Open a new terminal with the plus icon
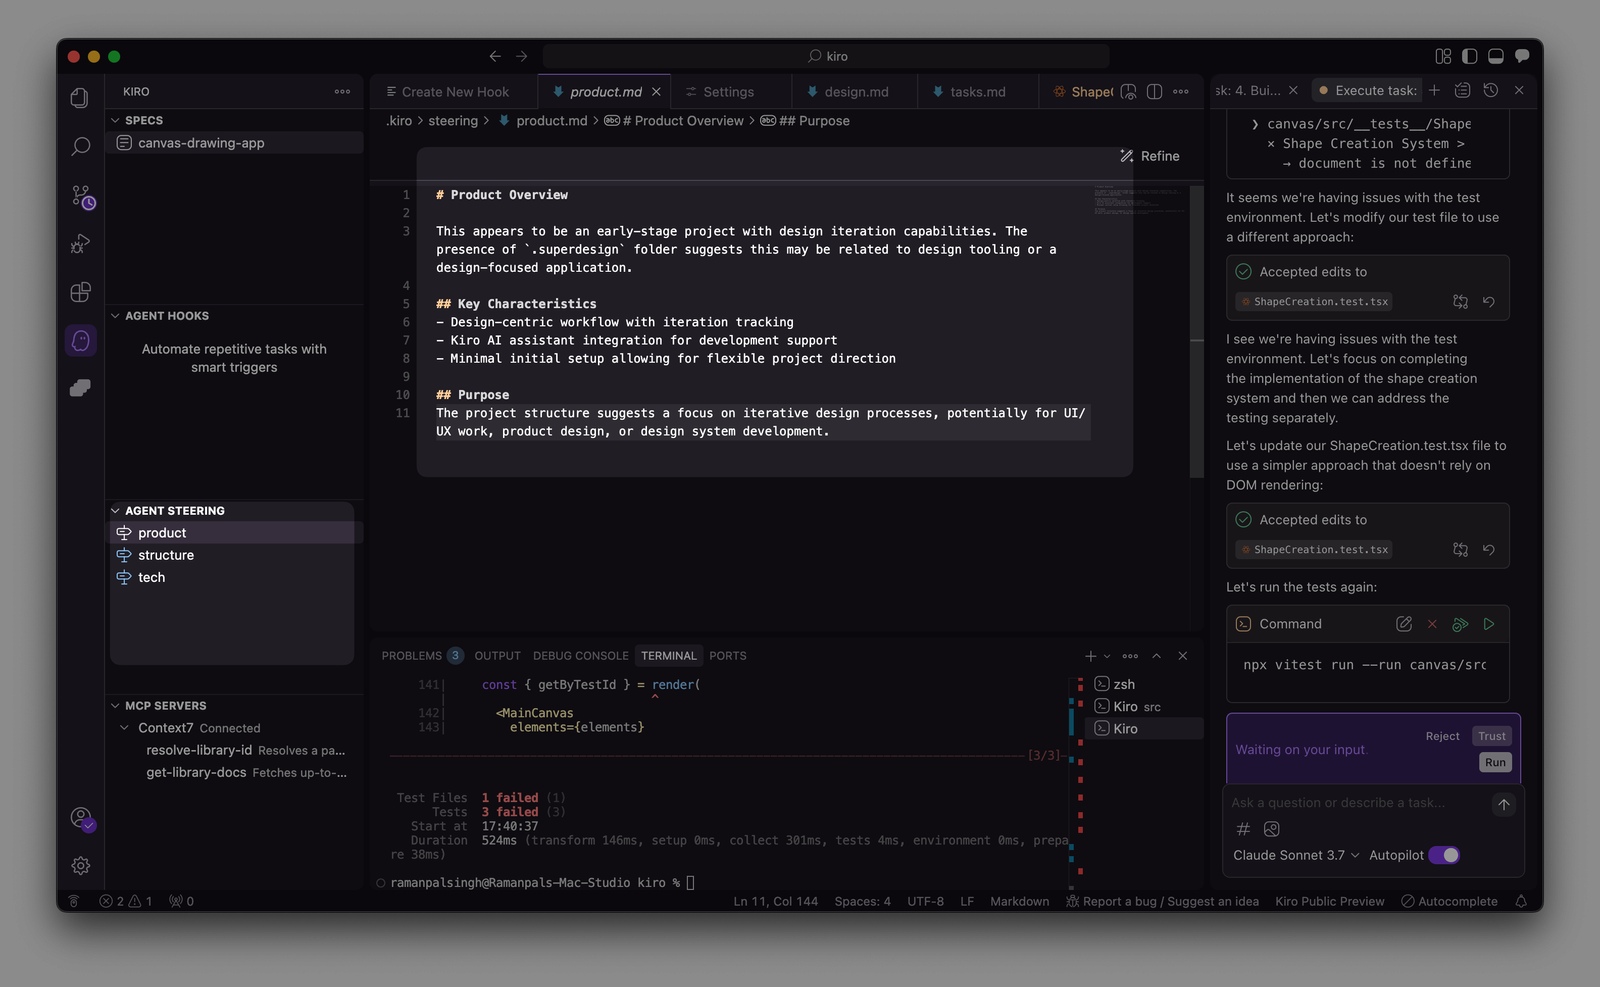Screen dimensions: 1600x987 click(x=1089, y=655)
